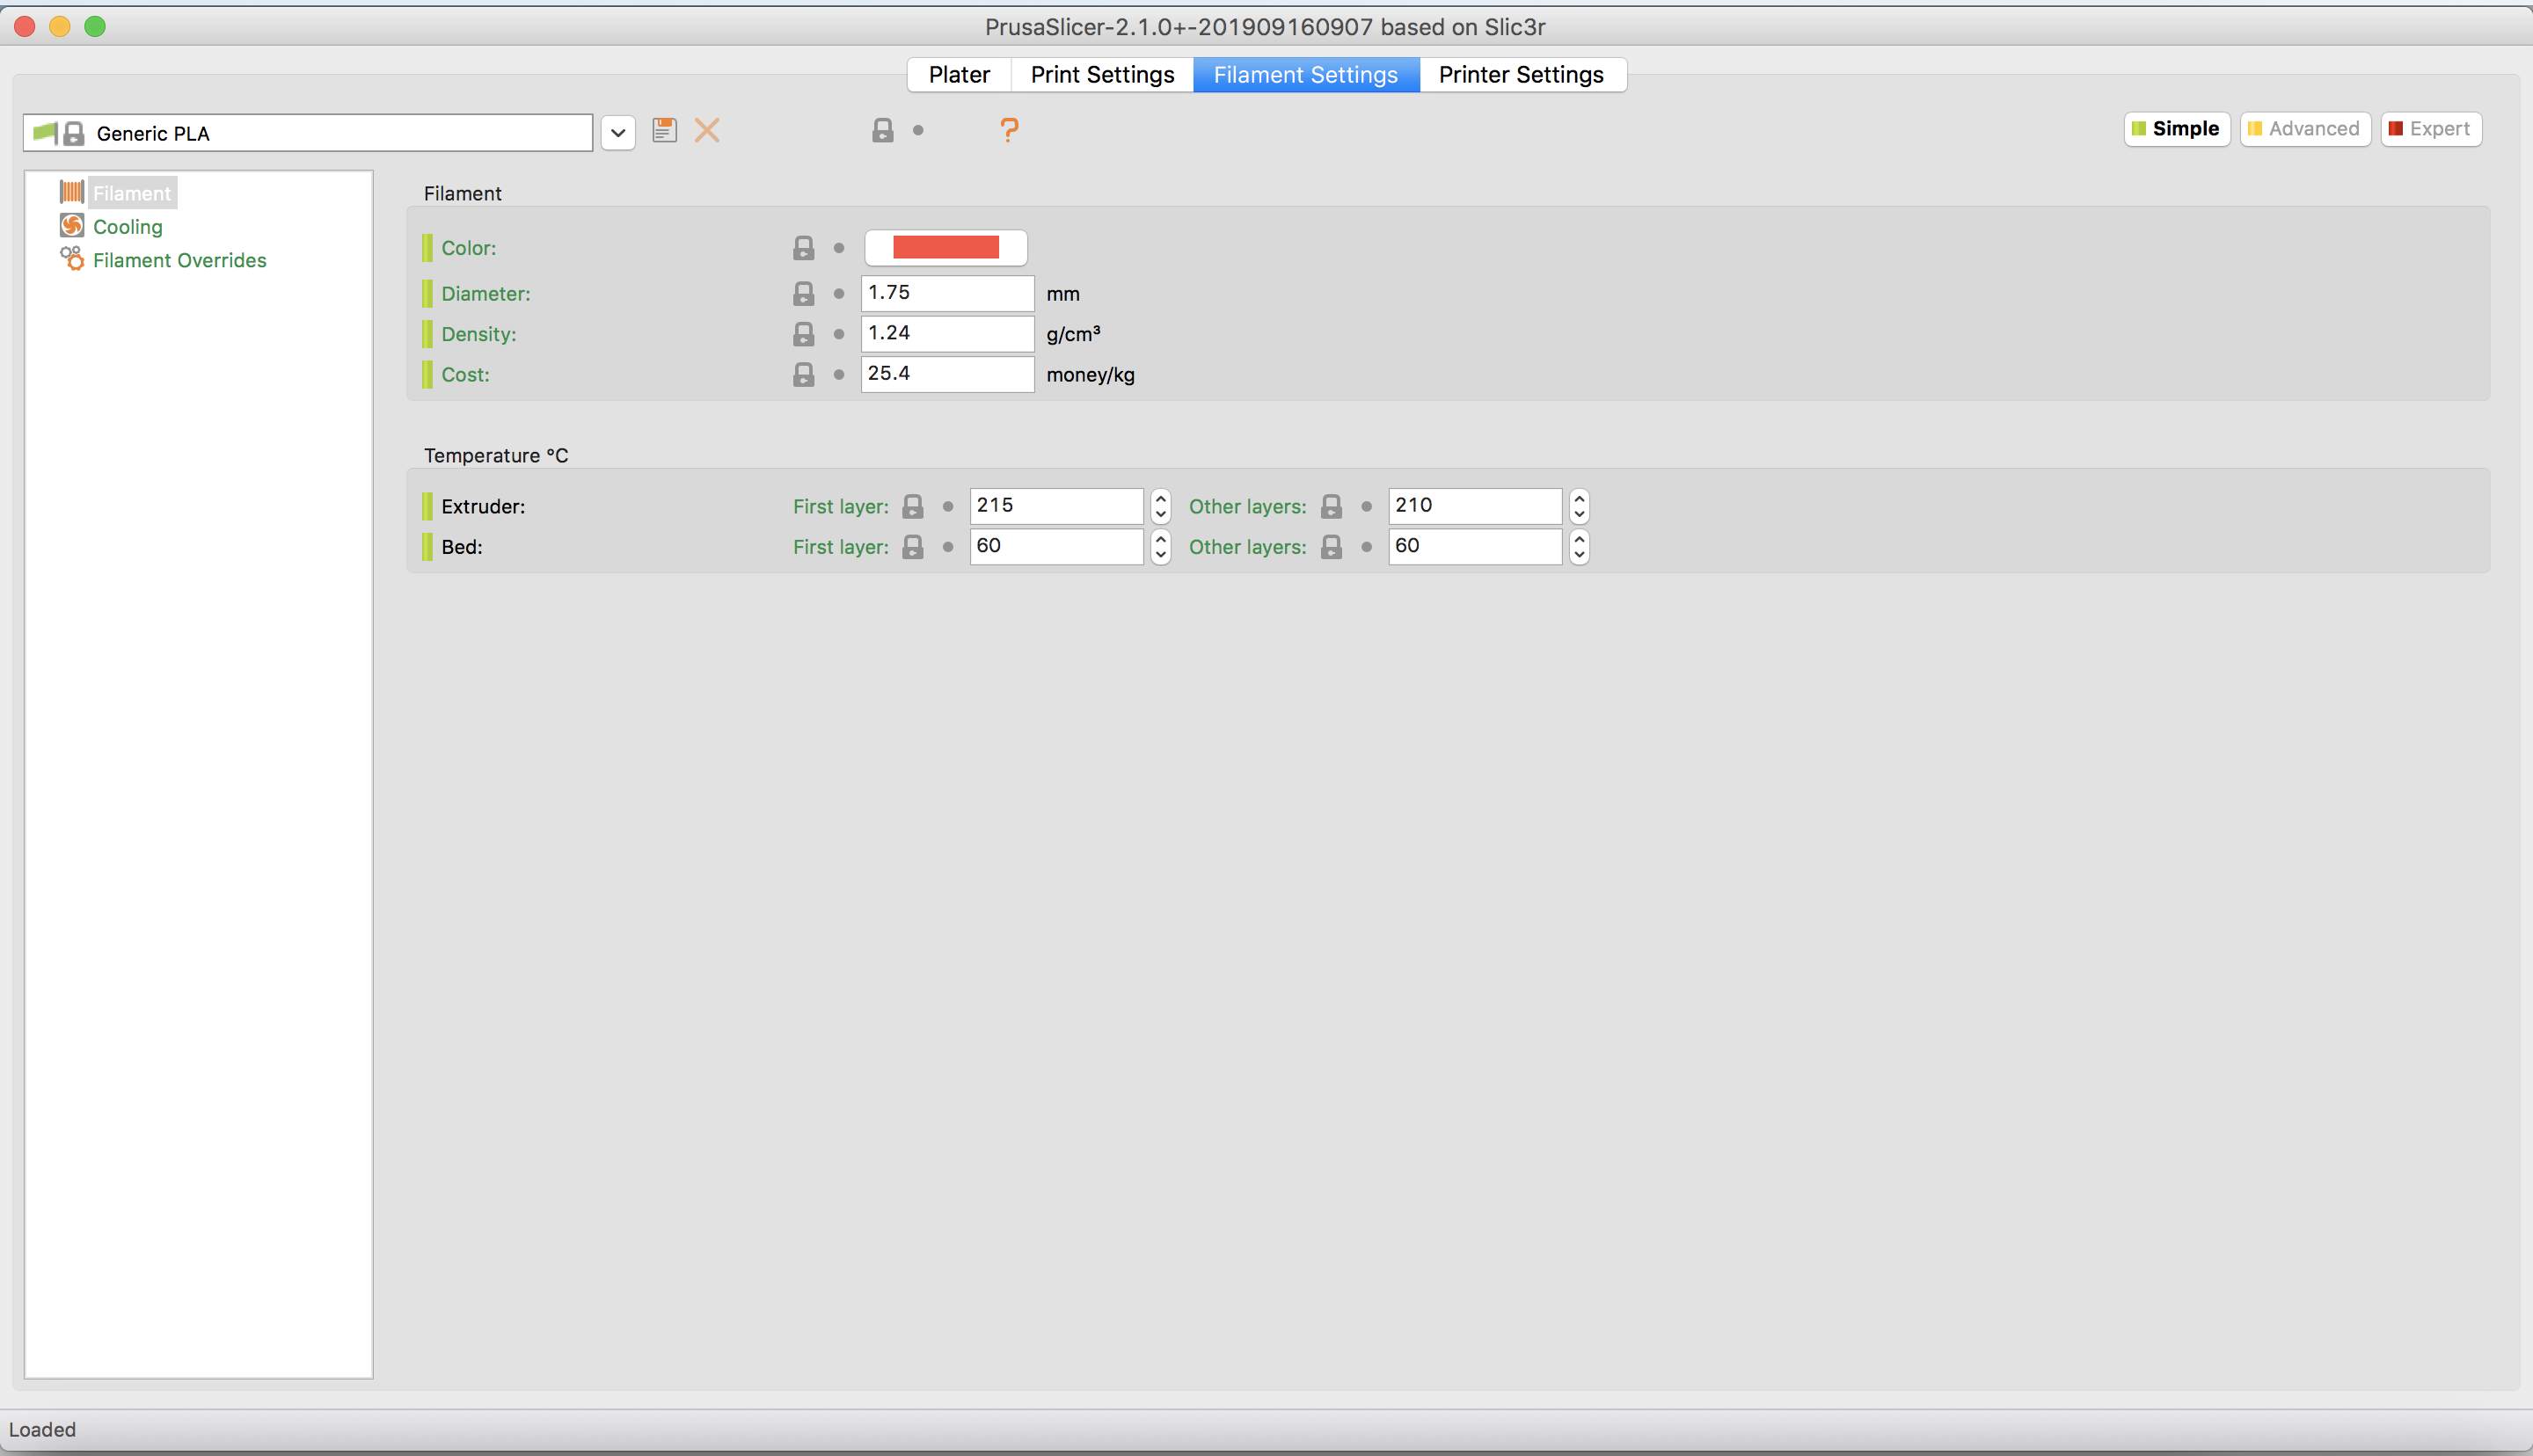Click the Color label link
Viewport: 2533px width, 1456px height.
[x=469, y=248]
